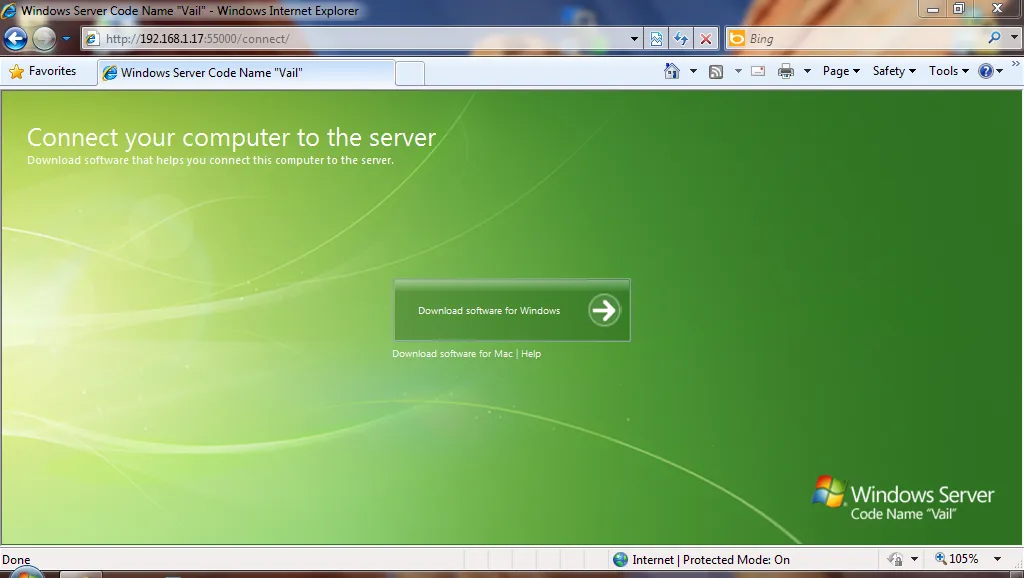This screenshot has width=1024, height=578.
Task: Stop loading with the red X icon
Action: click(x=706, y=39)
